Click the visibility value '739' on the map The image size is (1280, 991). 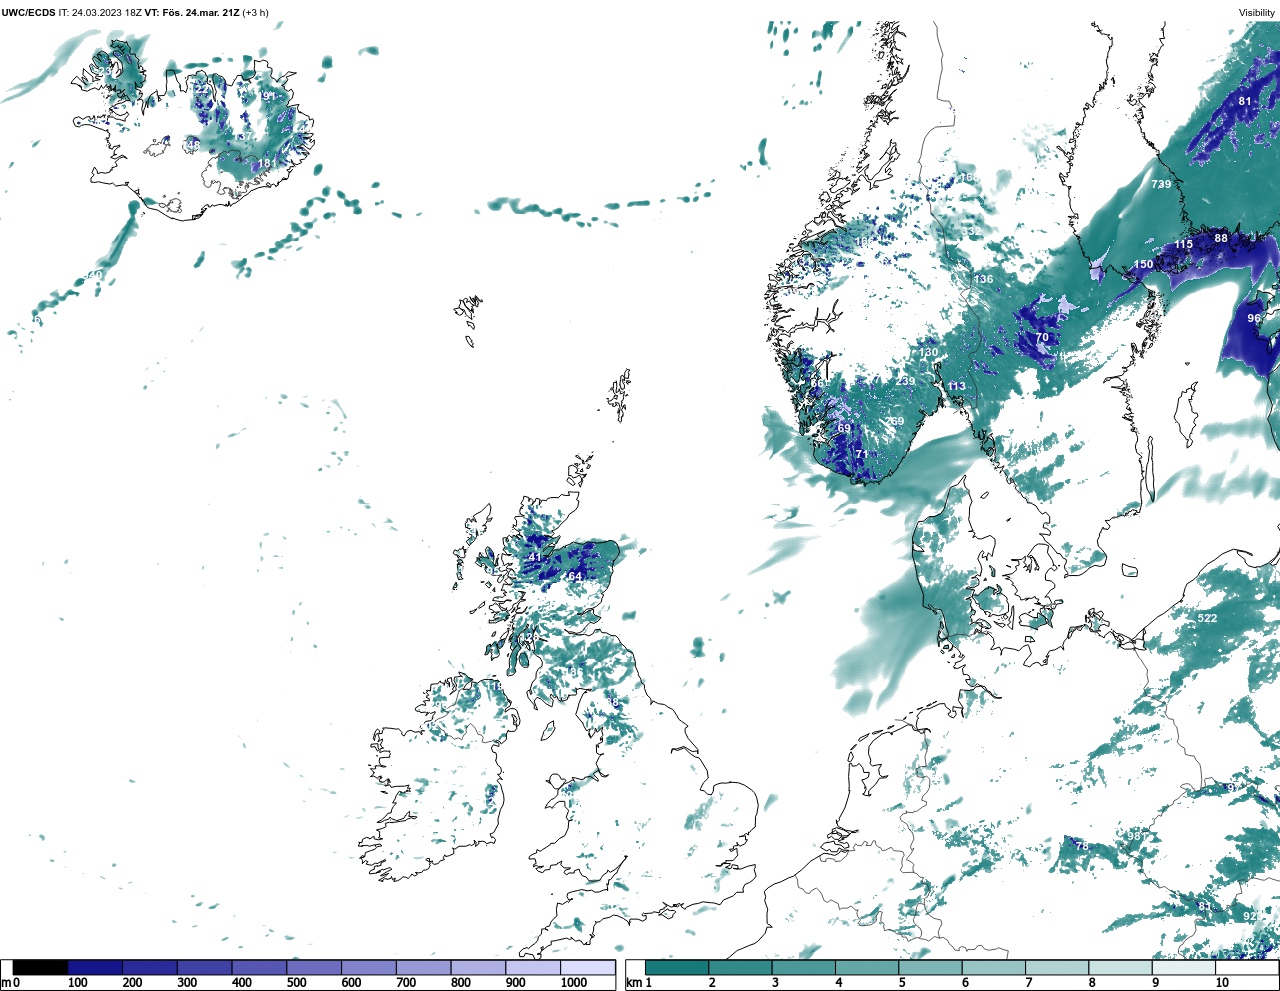(x=1160, y=184)
